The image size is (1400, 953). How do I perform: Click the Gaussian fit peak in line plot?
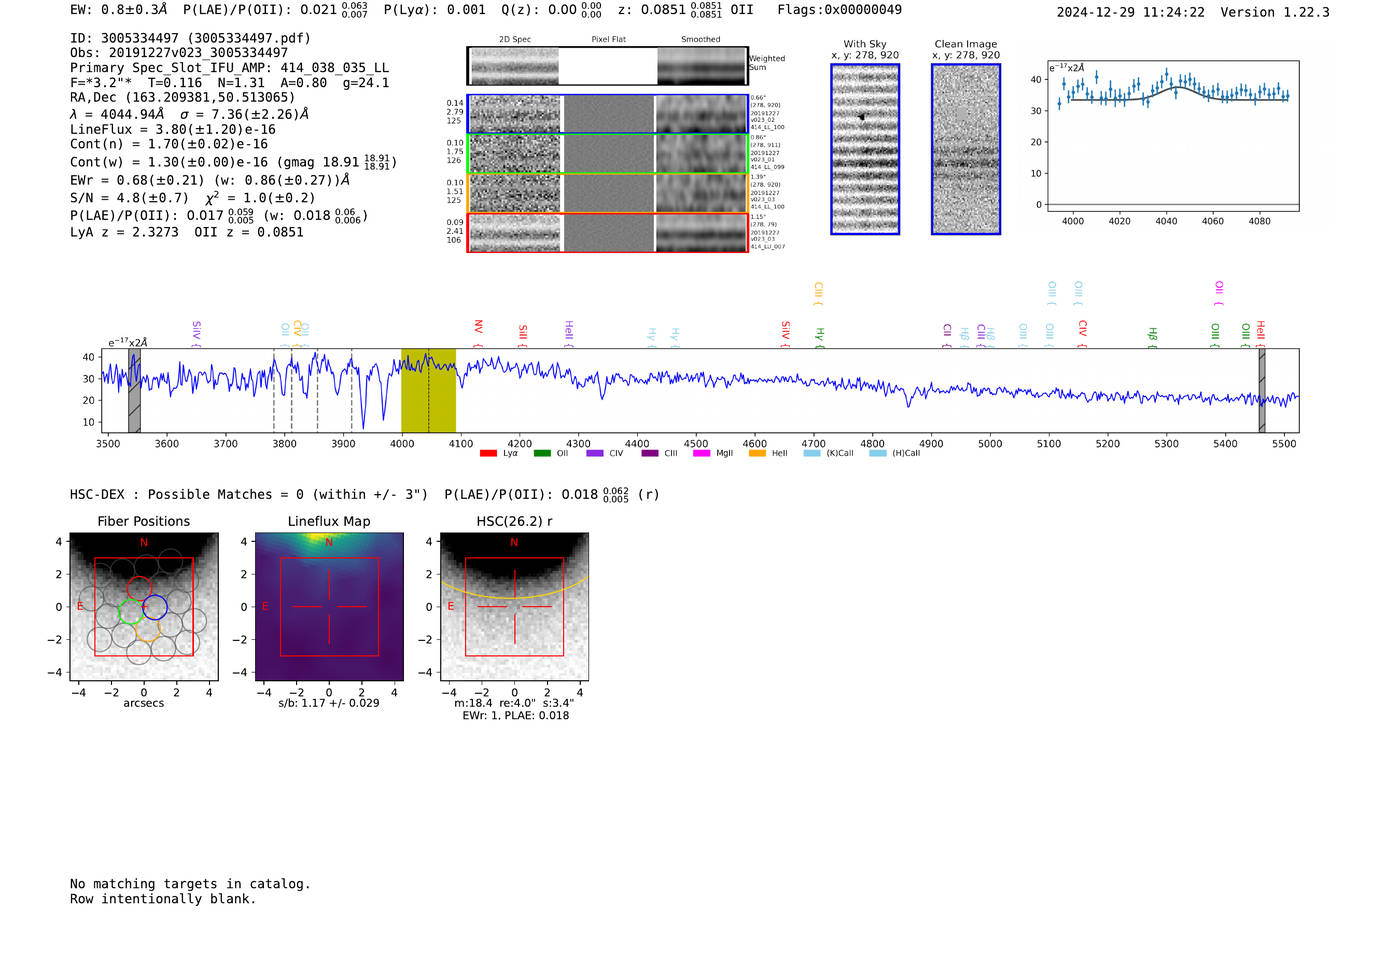(x=1177, y=88)
